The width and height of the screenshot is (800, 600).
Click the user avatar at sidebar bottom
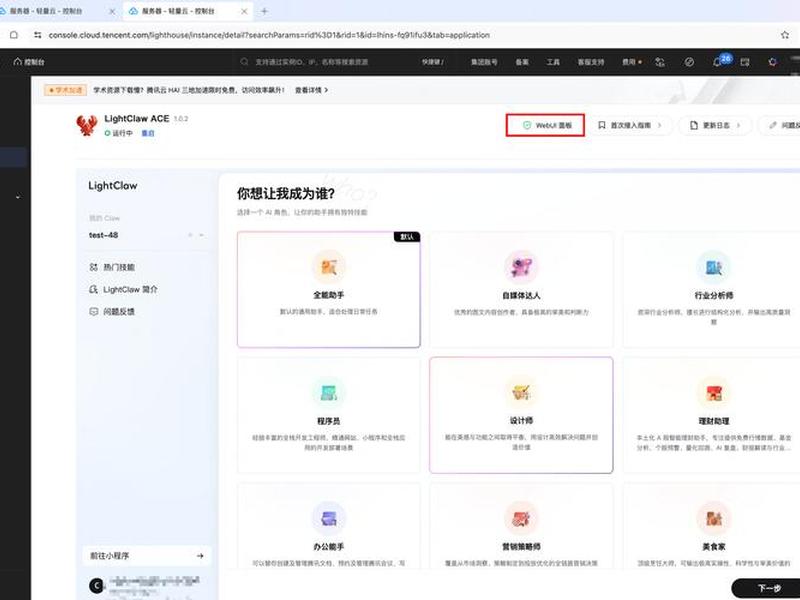96,585
